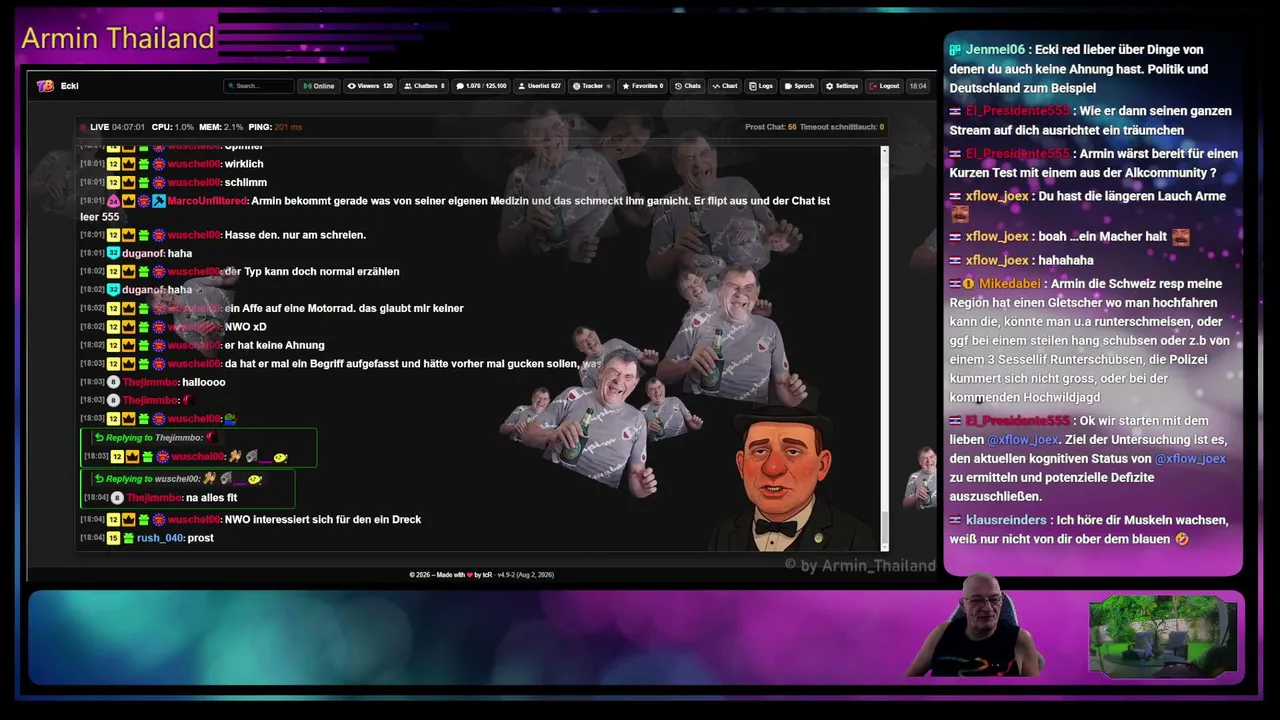Click the crown badge in the "wirklich" row
Viewport: 1280px width, 720px height.
click(x=129, y=164)
